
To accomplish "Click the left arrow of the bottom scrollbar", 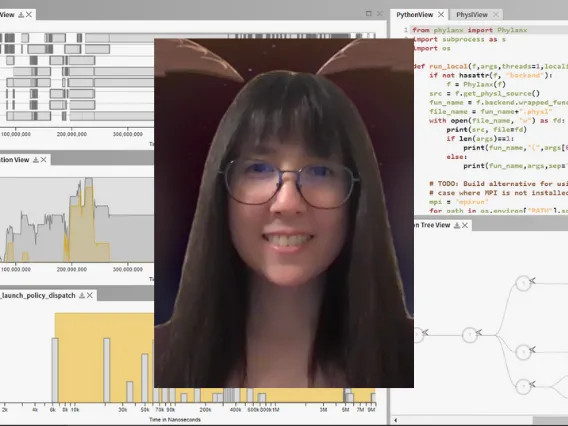I will pyautogui.click(x=396, y=420).
